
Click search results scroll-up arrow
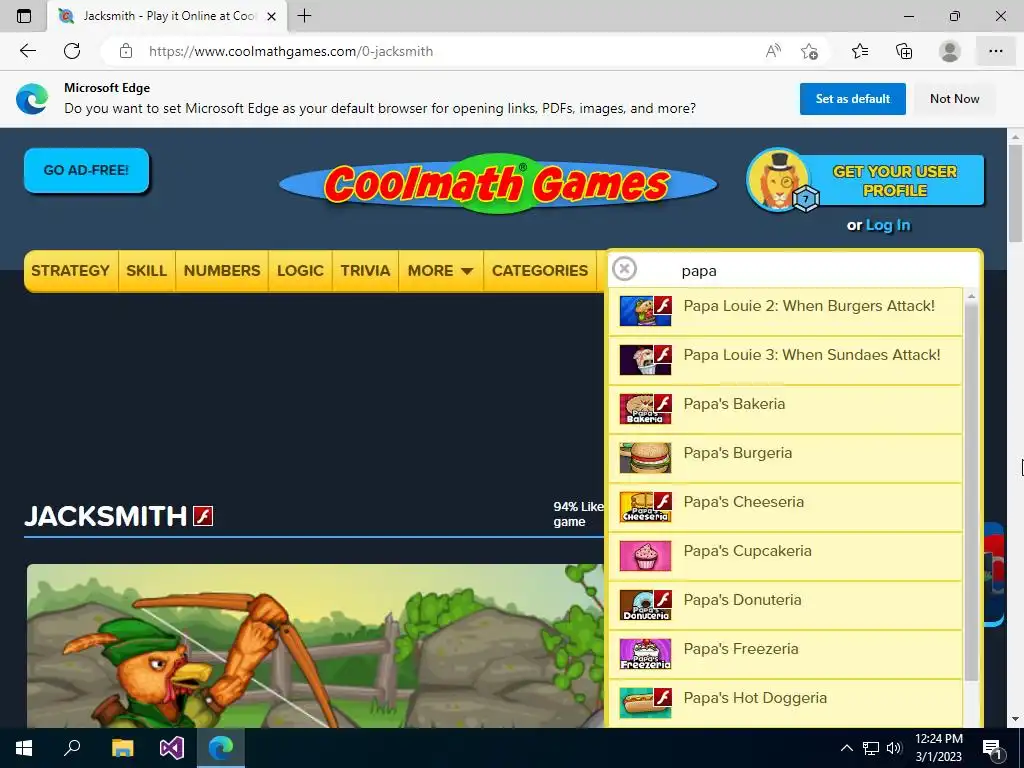[971, 296]
